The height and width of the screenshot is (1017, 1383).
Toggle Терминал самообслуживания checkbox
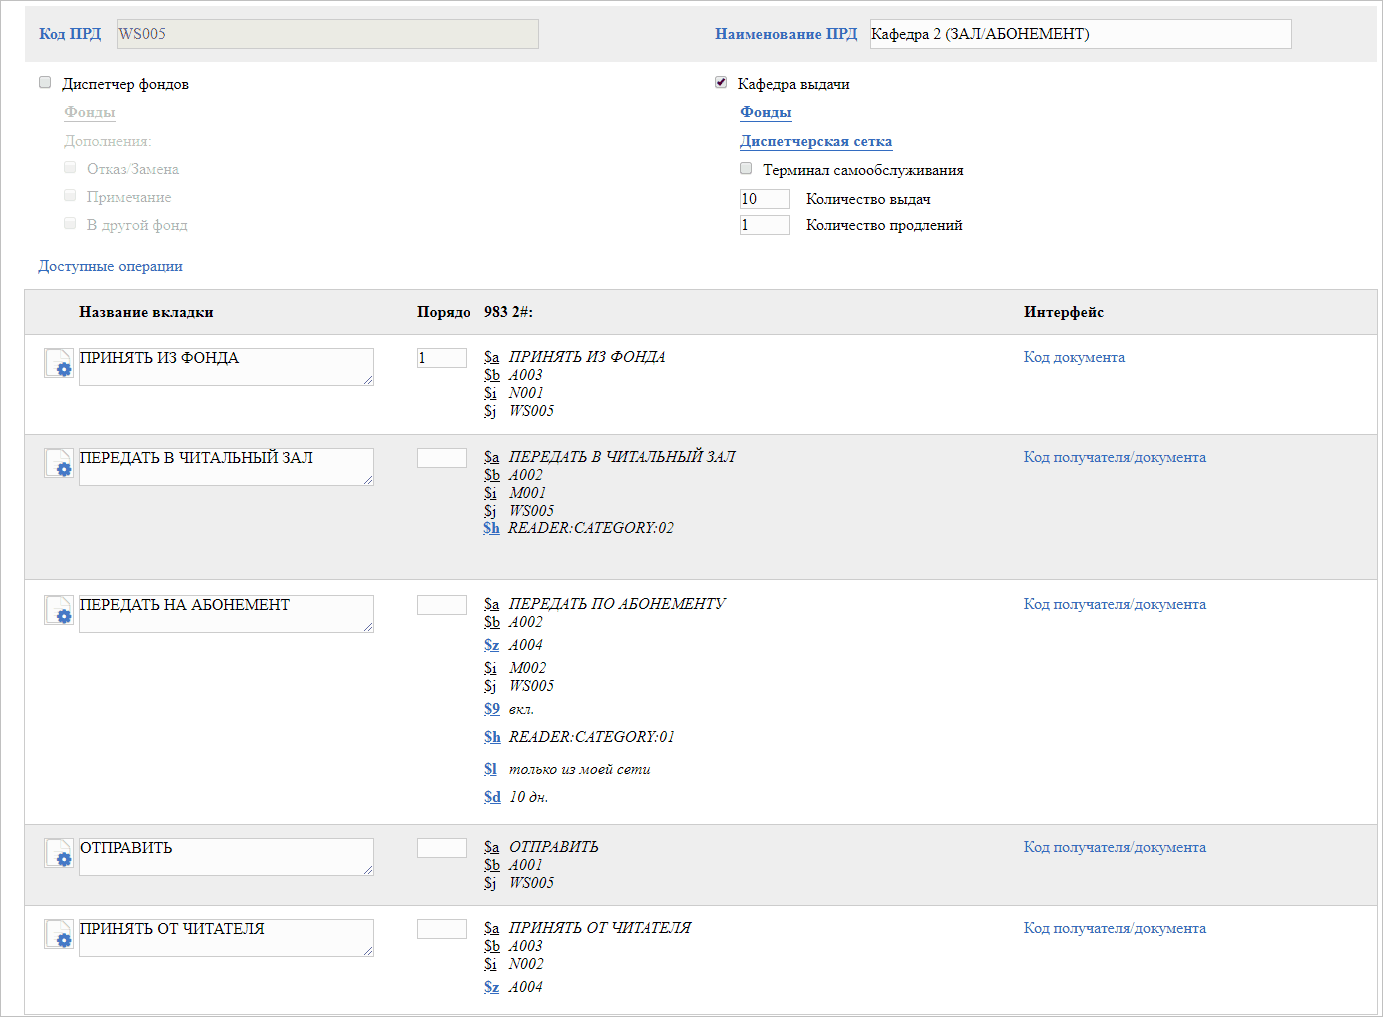(x=746, y=169)
